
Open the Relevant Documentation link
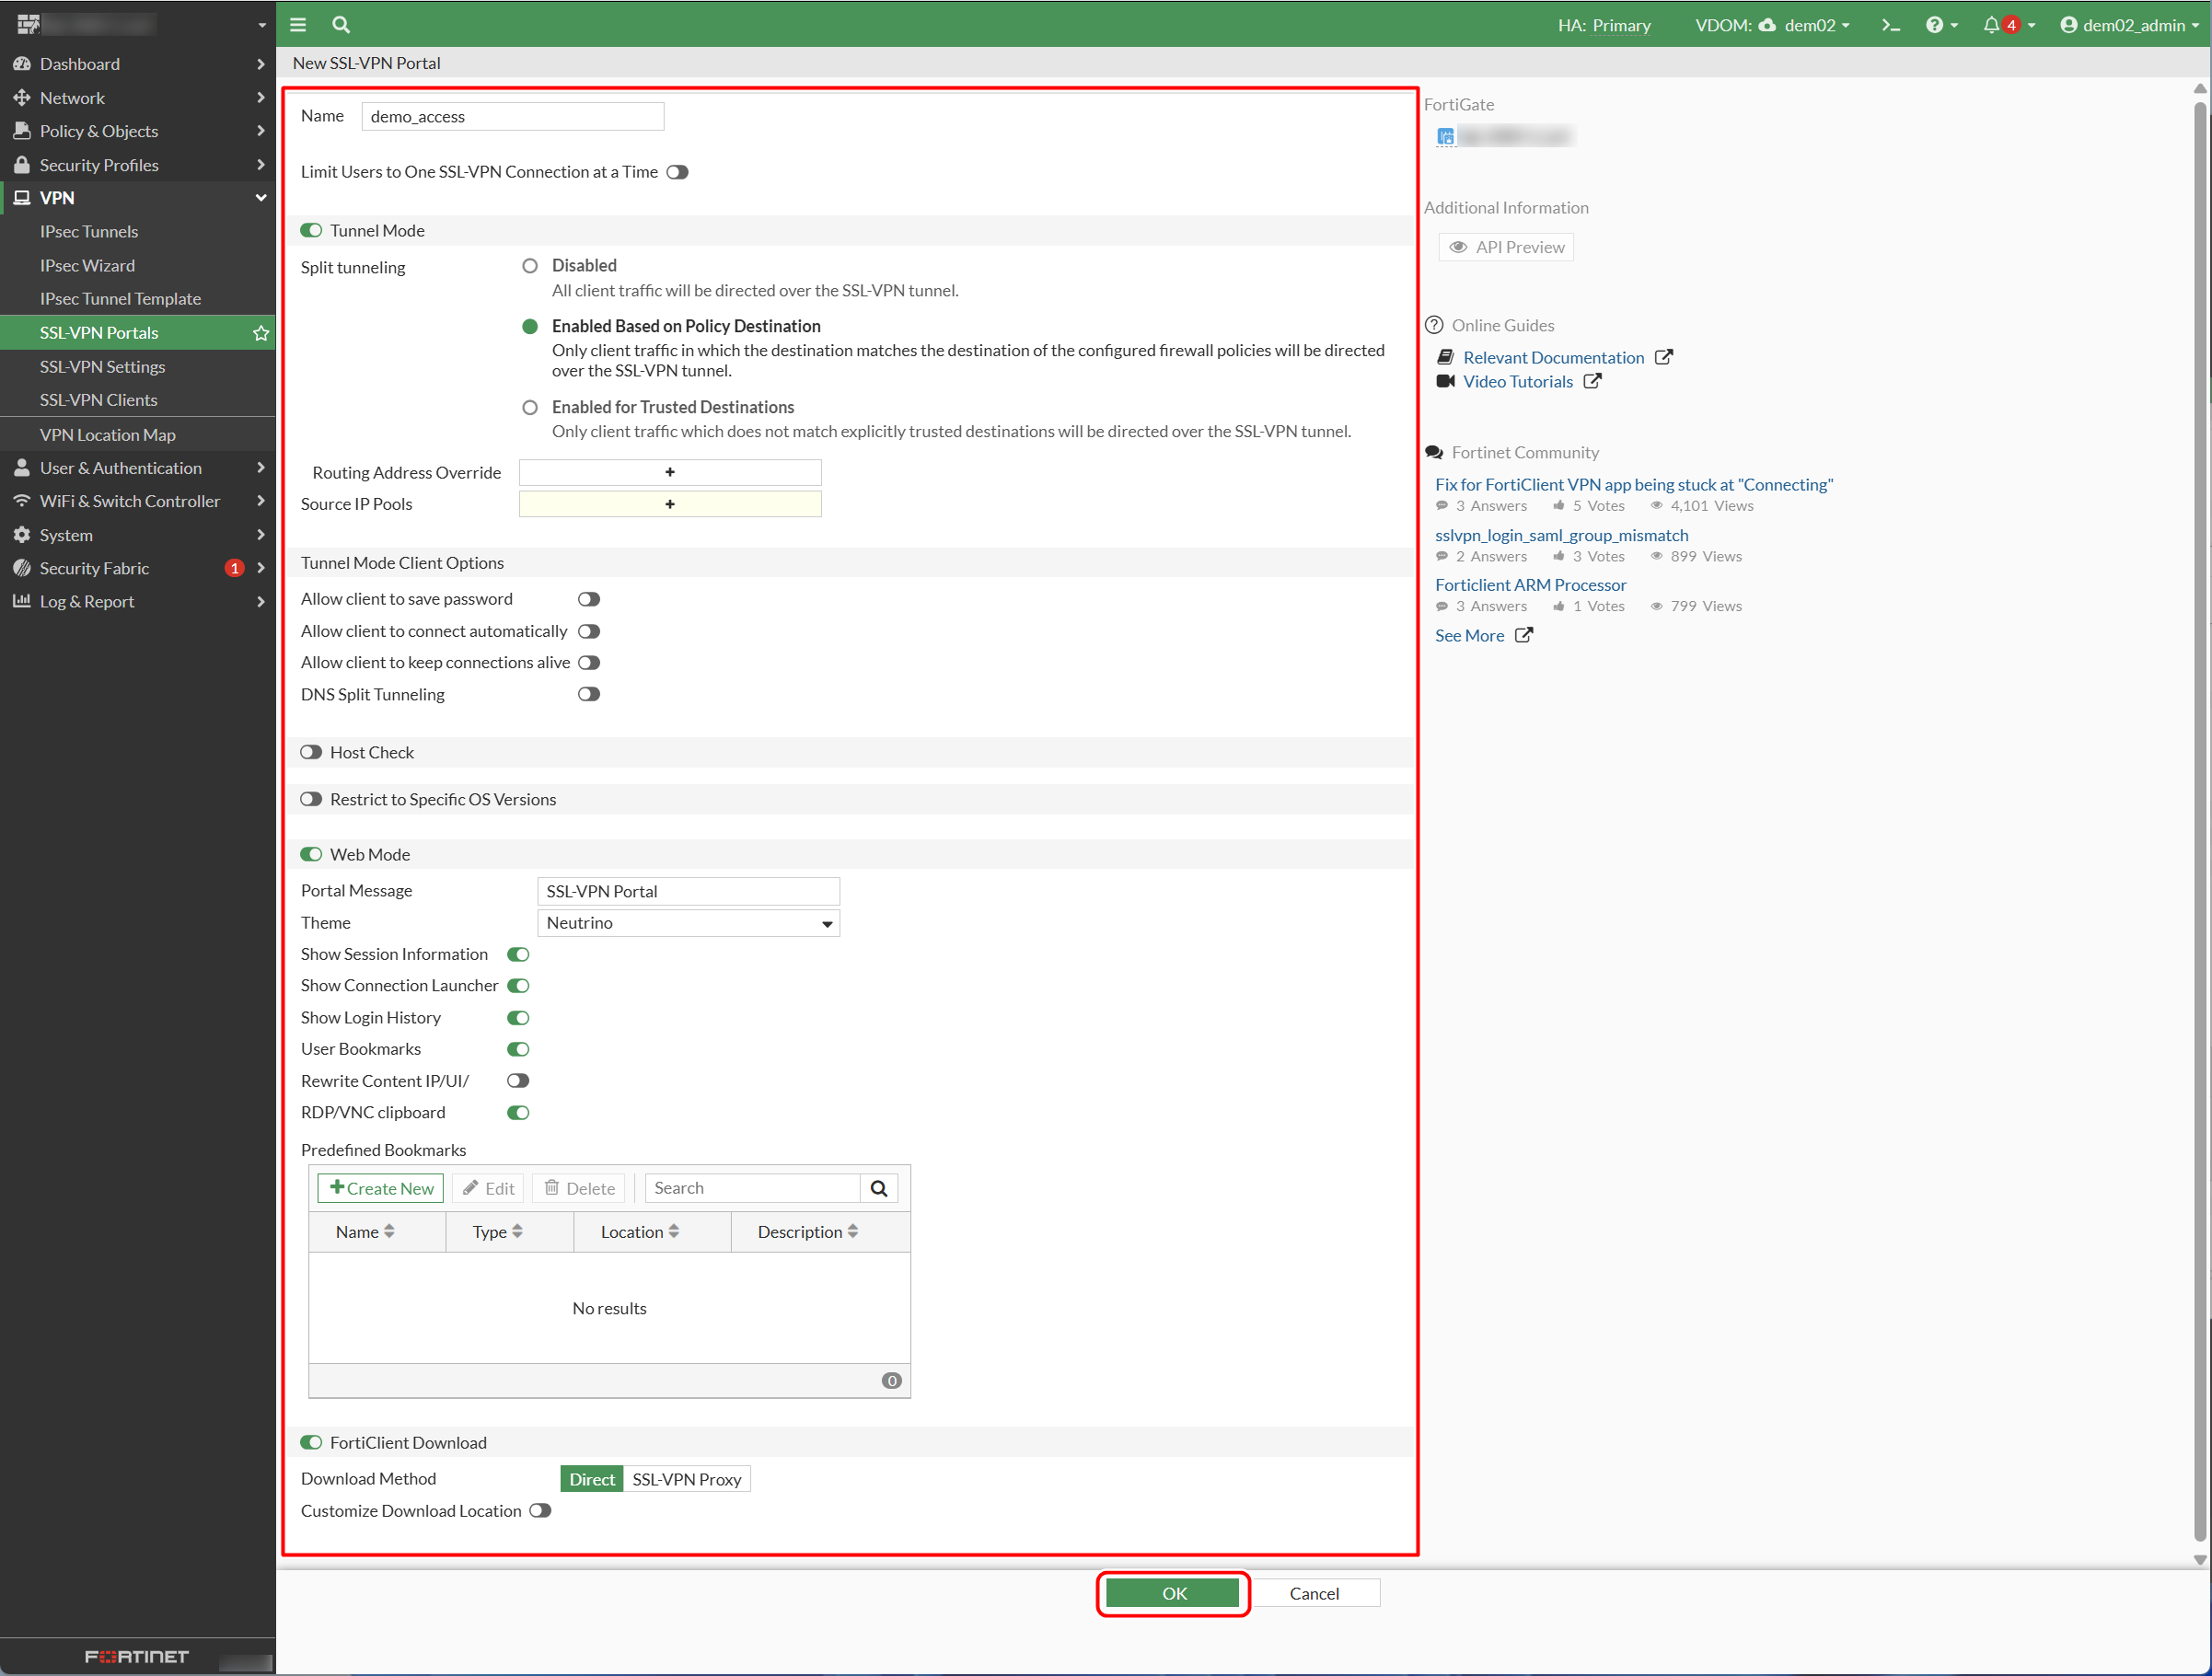1553,357
